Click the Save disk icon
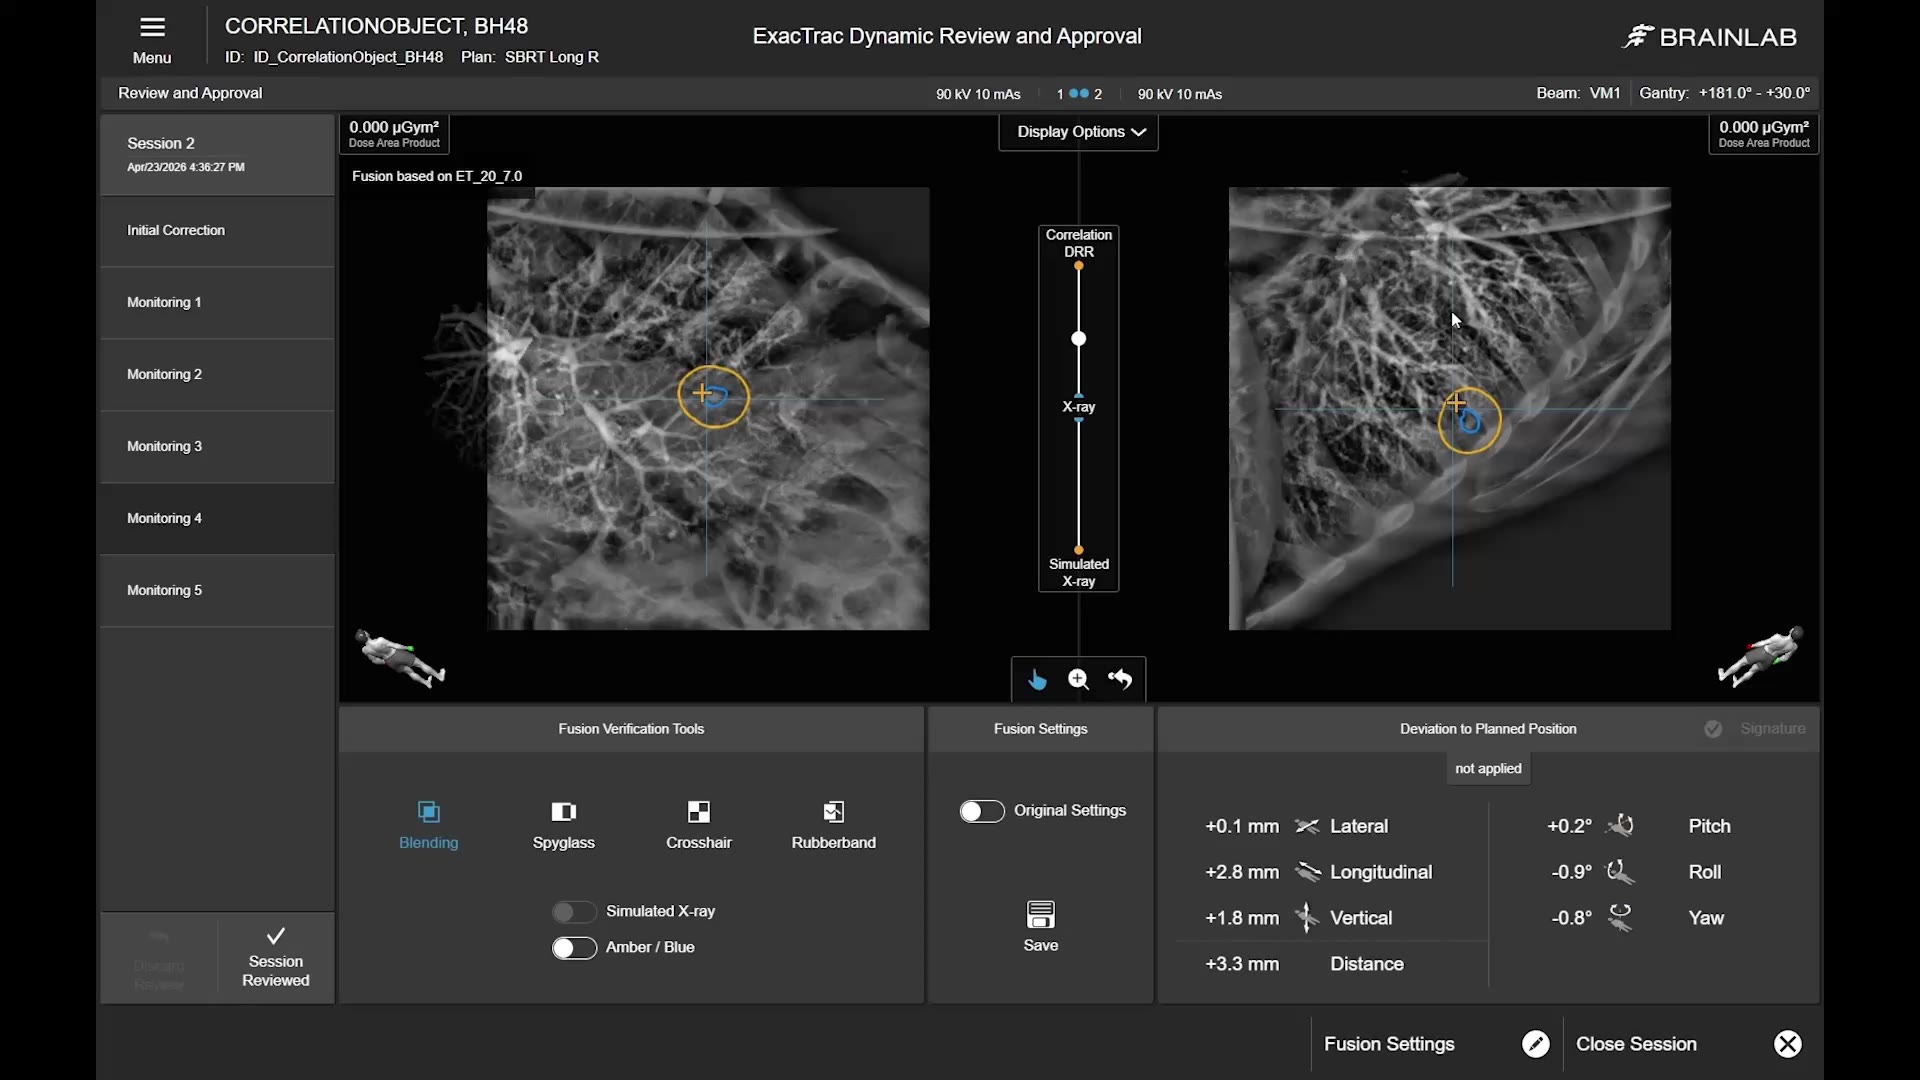The width and height of the screenshot is (1920, 1080). [x=1041, y=914]
